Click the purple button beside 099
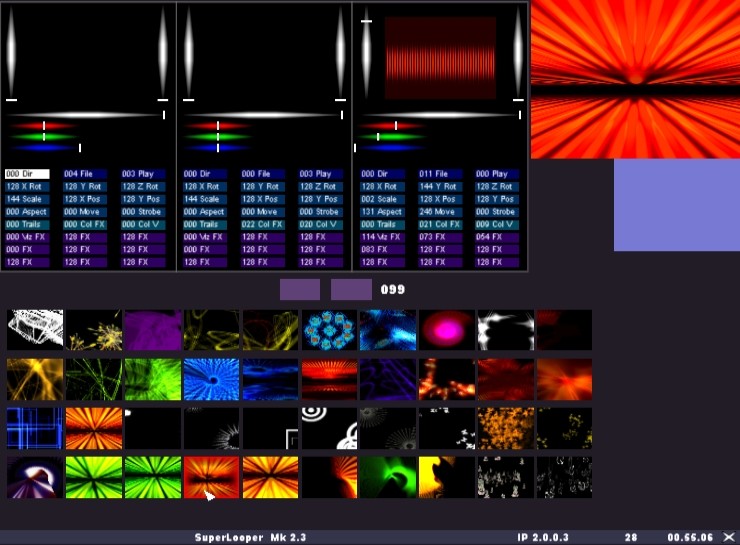Image resolution: width=740 pixels, height=545 pixels. 351,290
